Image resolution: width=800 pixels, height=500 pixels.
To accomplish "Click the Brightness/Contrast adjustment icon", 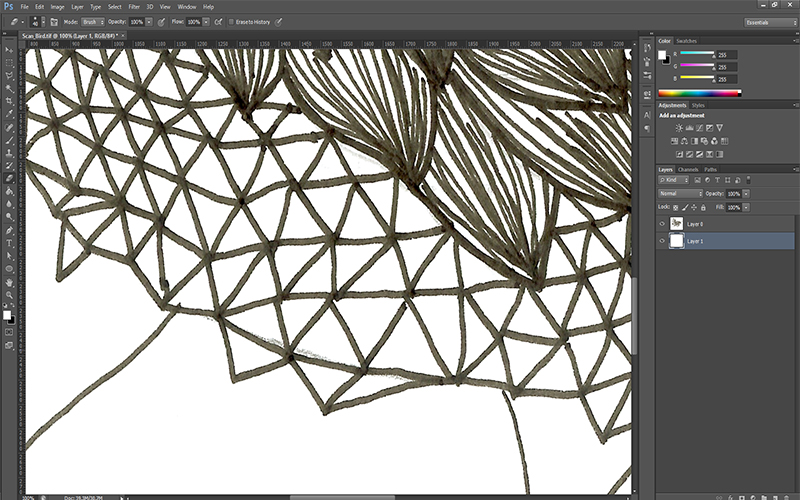I will [x=679, y=128].
